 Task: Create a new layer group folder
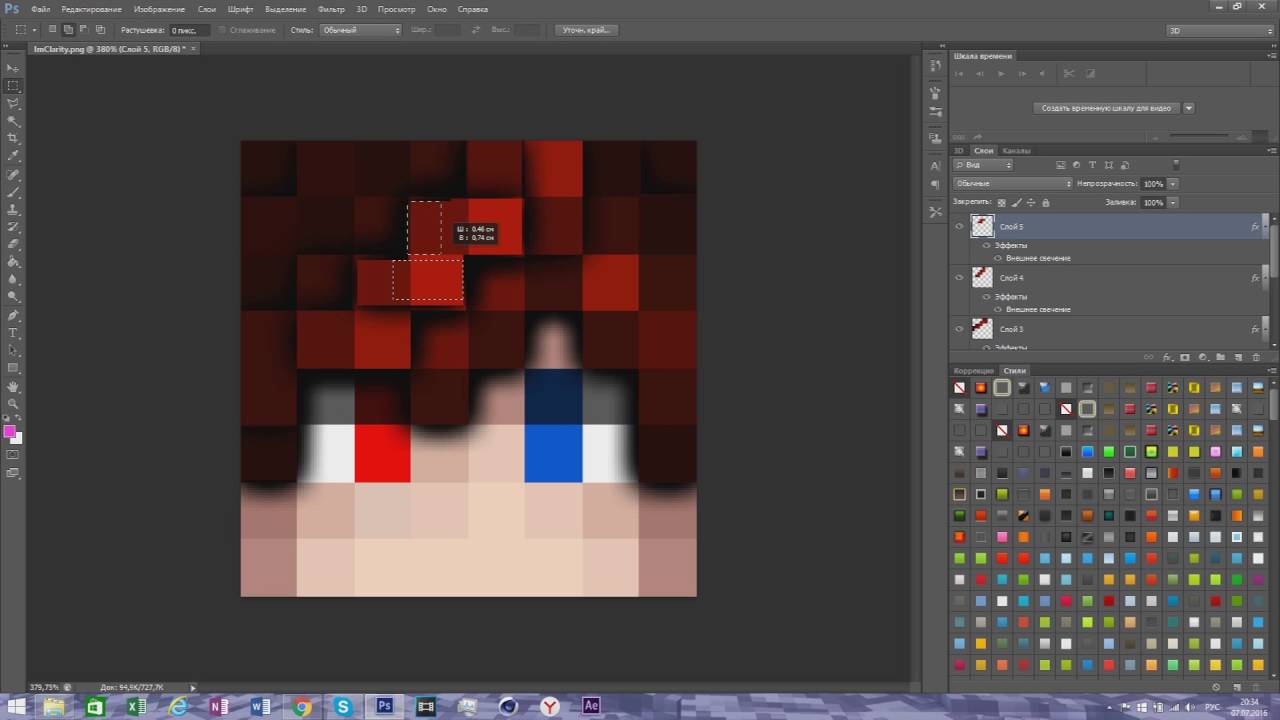[1221, 357]
